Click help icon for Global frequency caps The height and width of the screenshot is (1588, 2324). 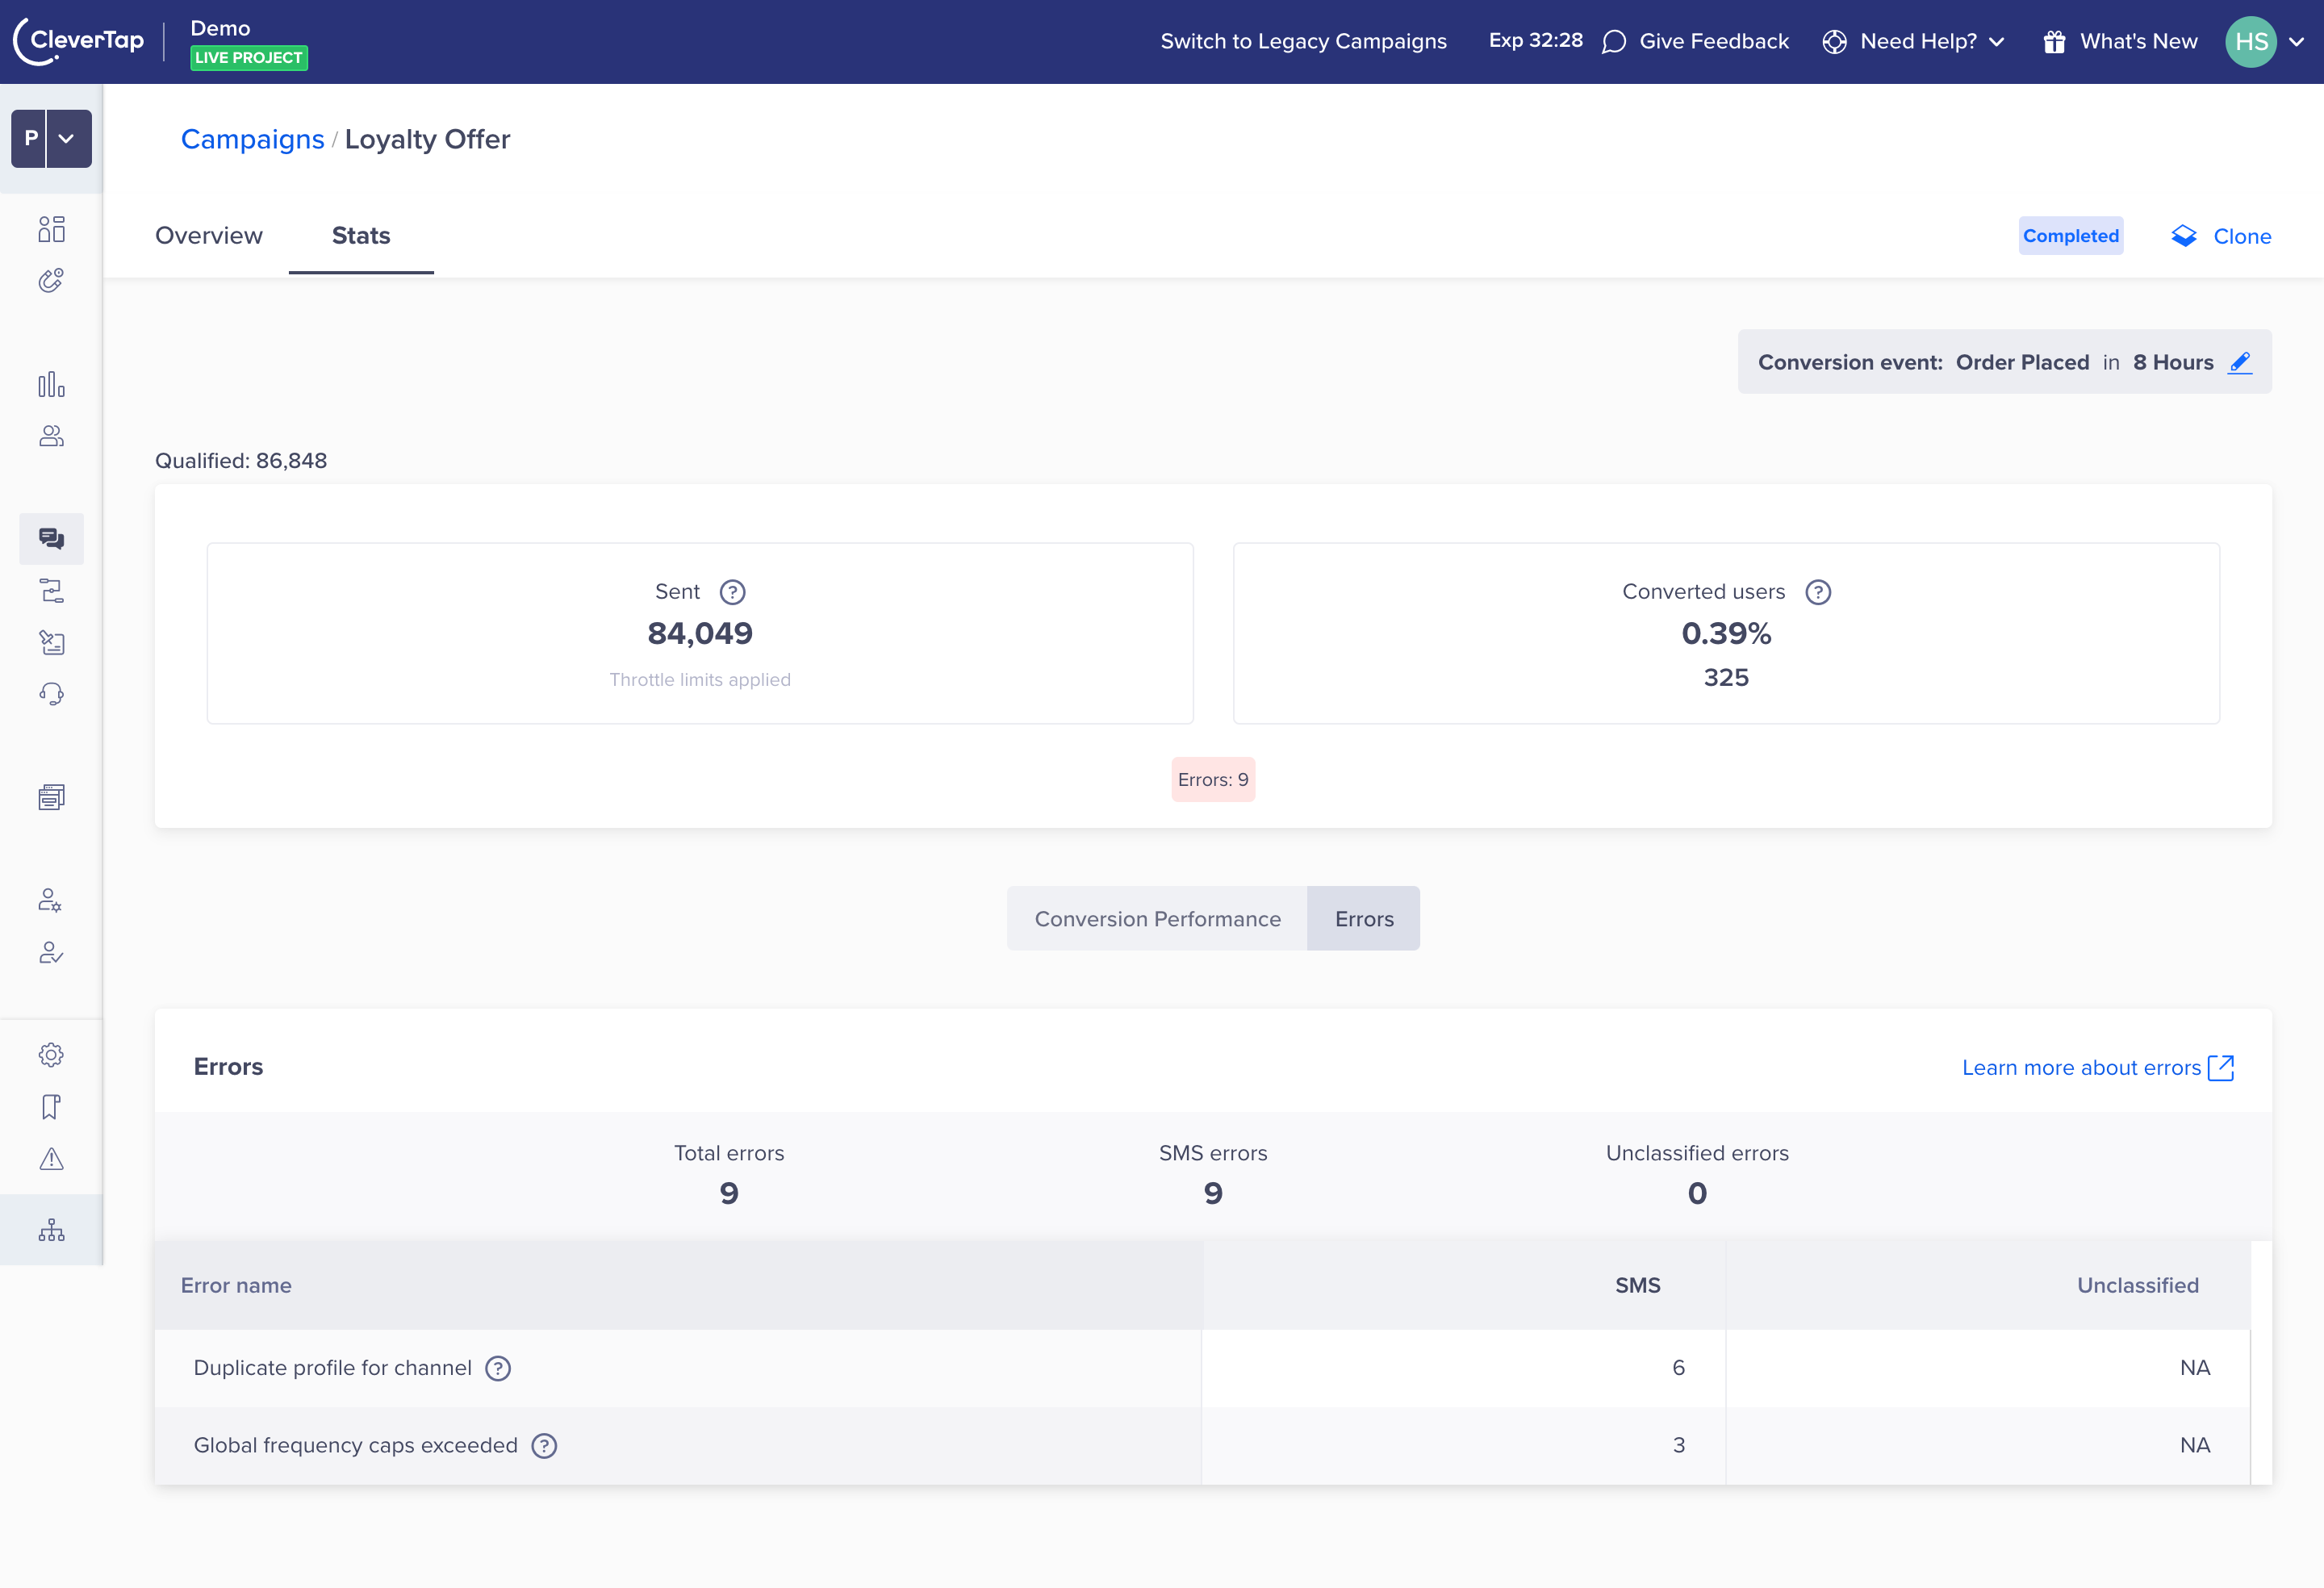coord(544,1445)
